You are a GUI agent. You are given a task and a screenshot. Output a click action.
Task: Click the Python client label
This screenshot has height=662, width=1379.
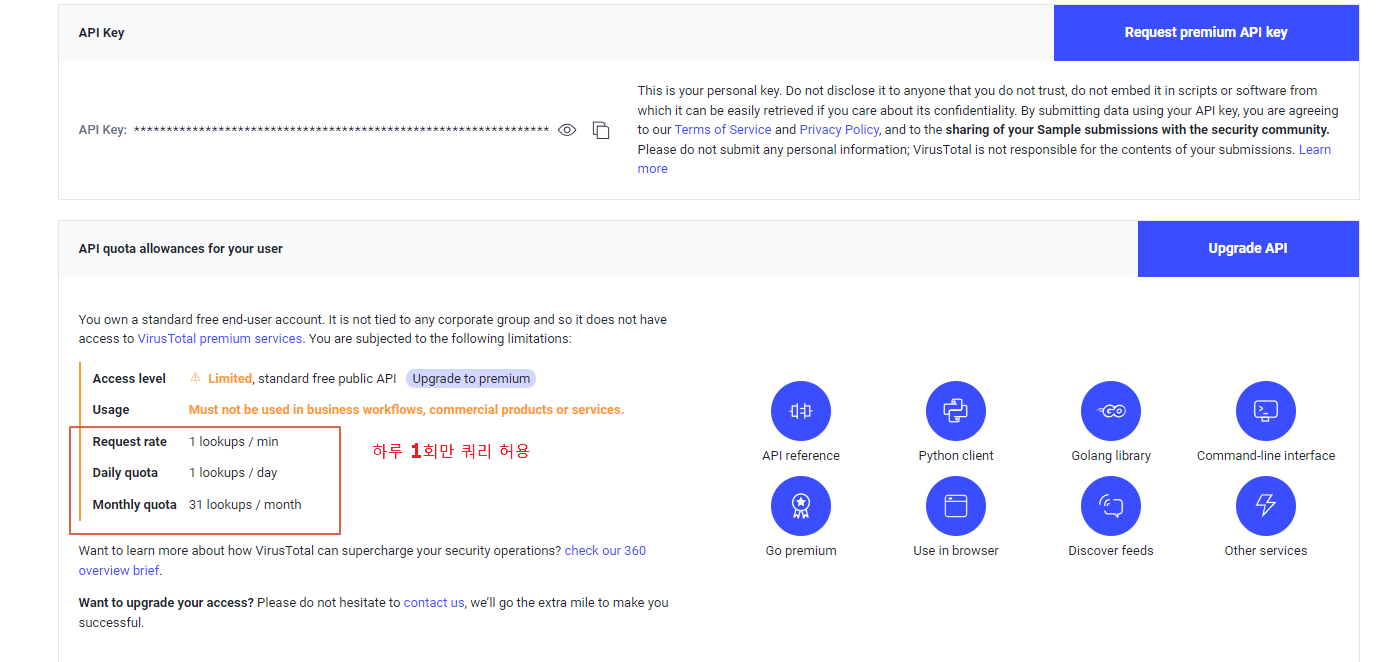(956, 456)
